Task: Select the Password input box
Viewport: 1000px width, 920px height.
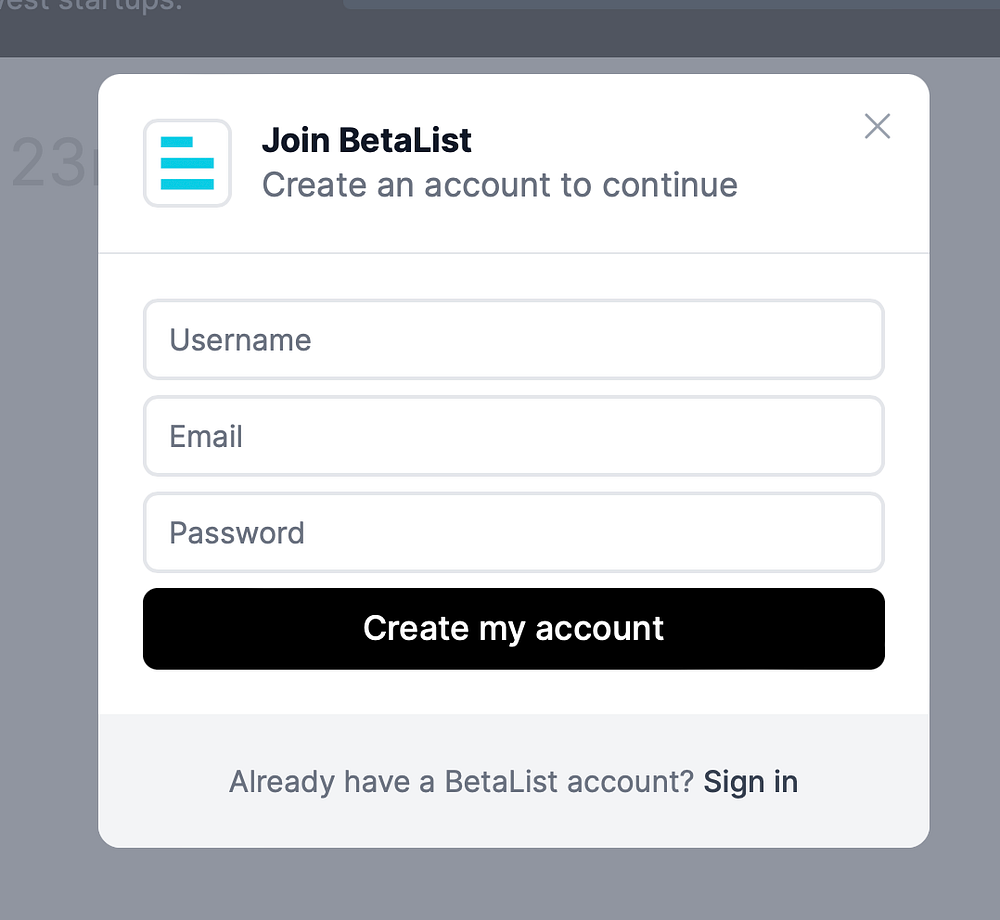Action: click(513, 532)
